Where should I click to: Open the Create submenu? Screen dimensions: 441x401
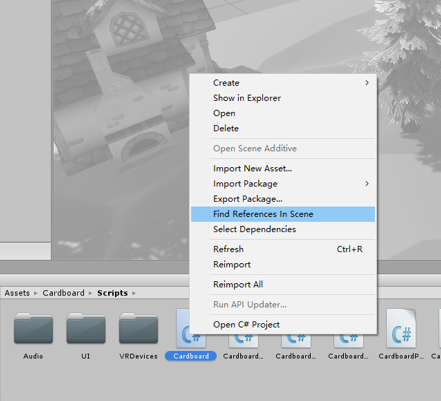pyautogui.click(x=283, y=83)
